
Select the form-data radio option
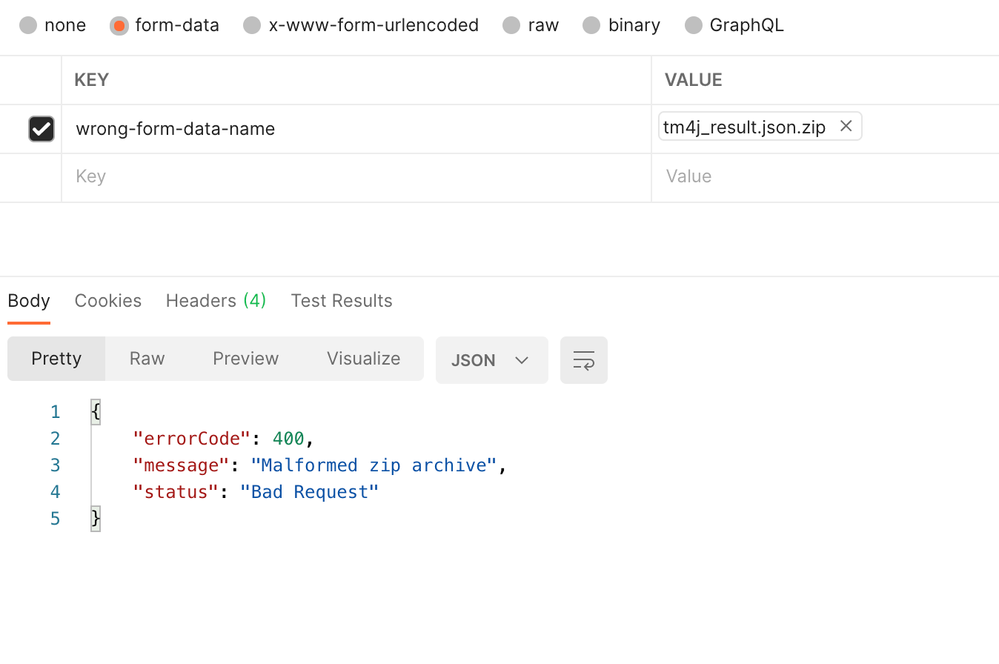coord(119,25)
